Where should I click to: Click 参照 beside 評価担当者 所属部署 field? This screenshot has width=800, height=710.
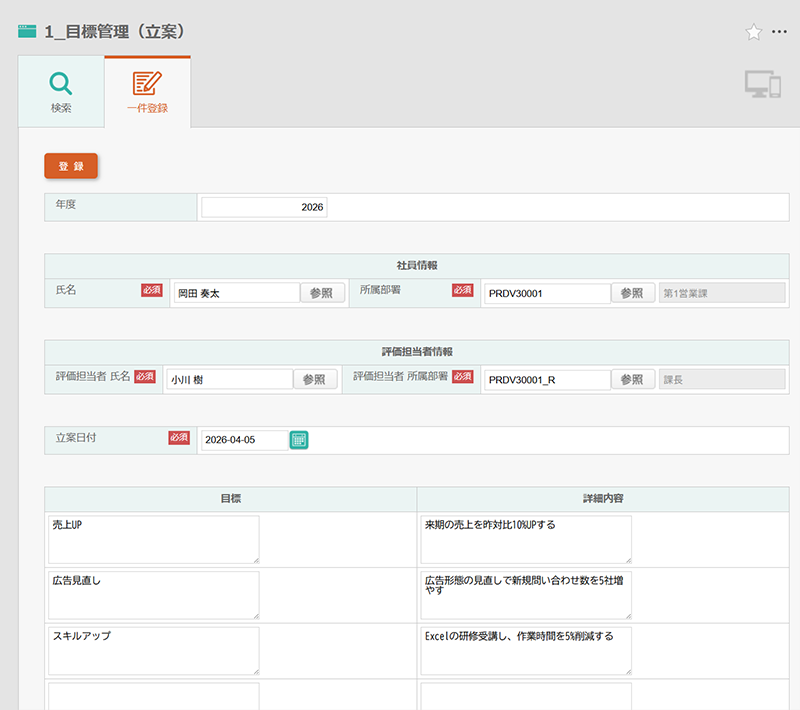coord(632,379)
